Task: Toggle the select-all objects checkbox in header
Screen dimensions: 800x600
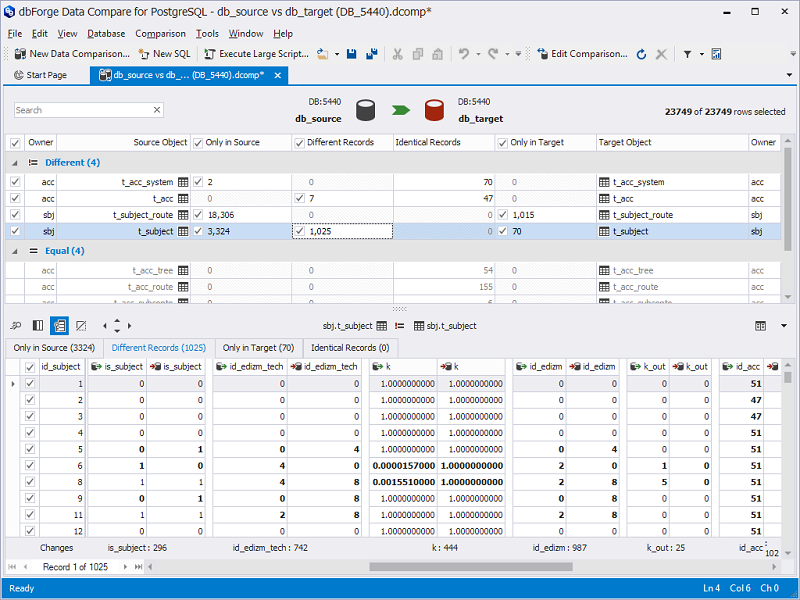Action: tap(15, 143)
